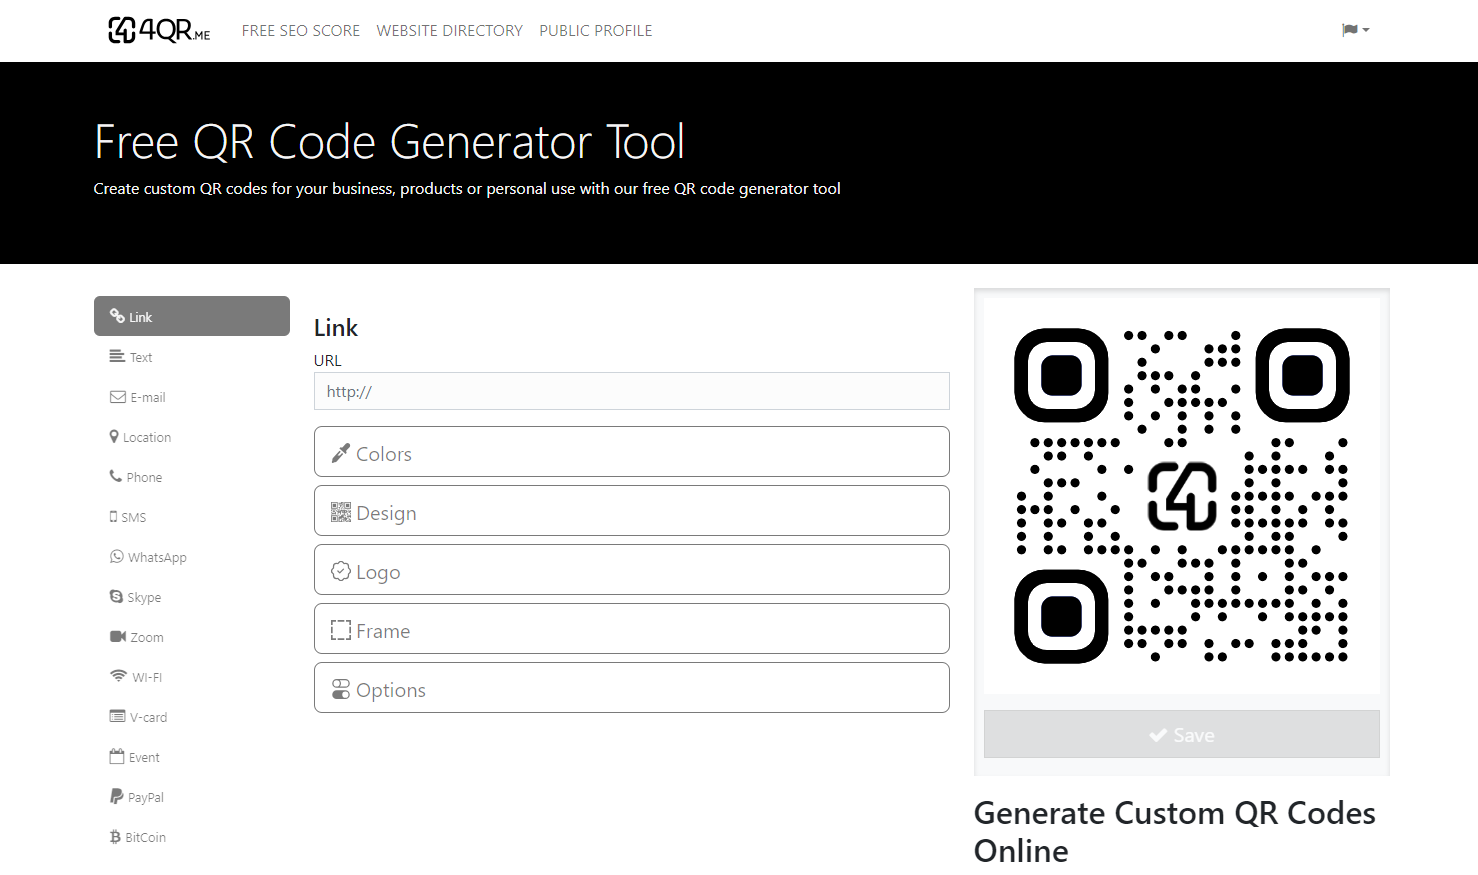
Task: Pick the Location pin icon
Action: [114, 436]
